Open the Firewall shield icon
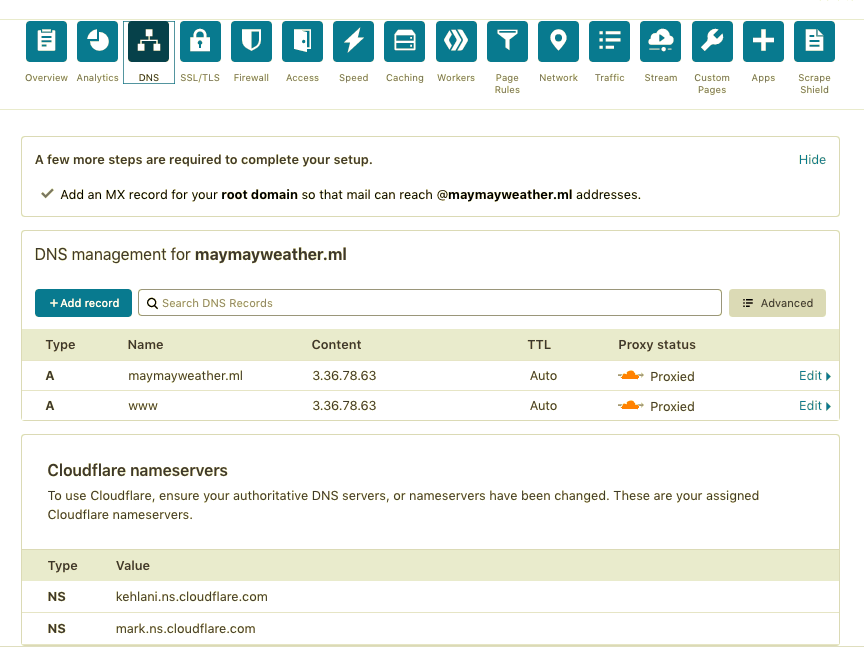The image size is (864, 663). point(251,41)
